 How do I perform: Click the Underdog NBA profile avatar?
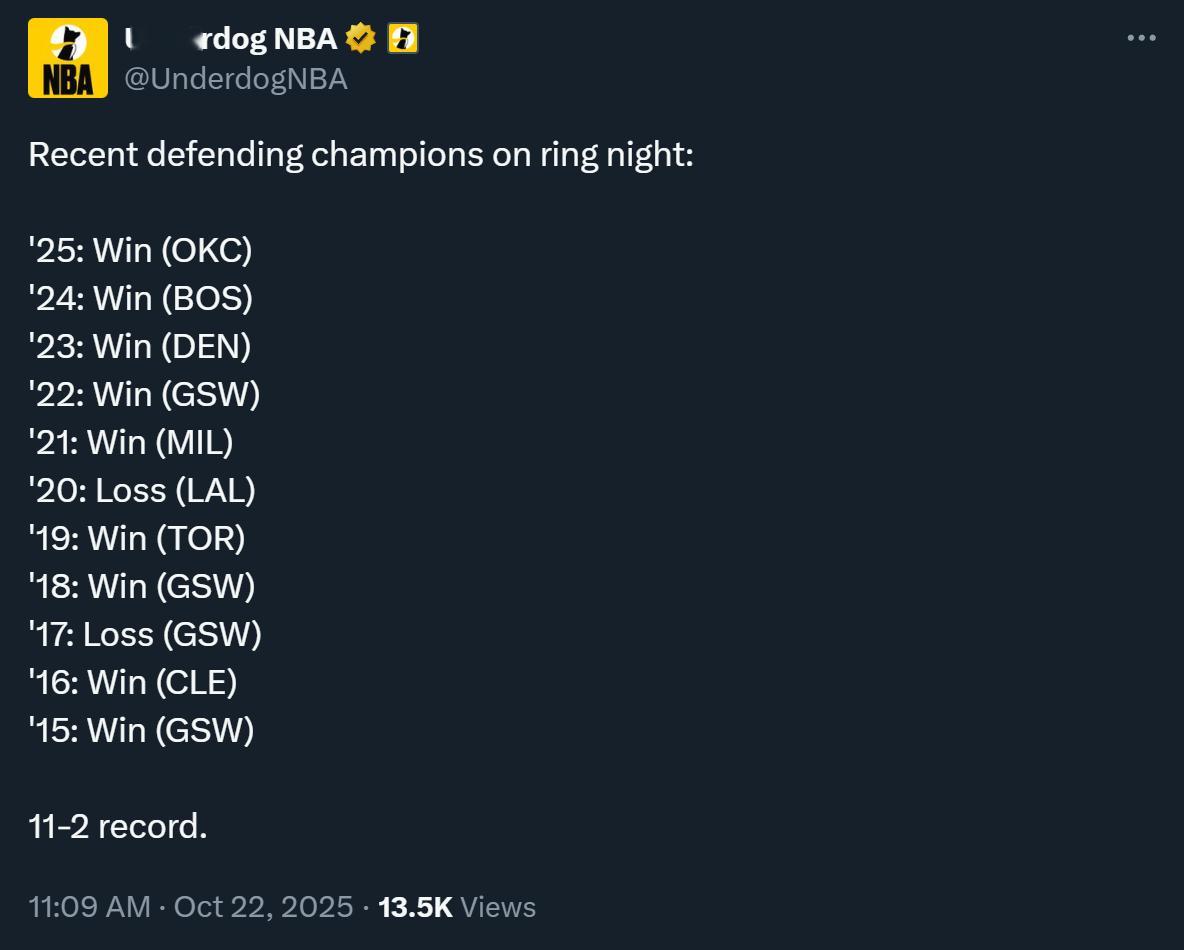click(67, 58)
